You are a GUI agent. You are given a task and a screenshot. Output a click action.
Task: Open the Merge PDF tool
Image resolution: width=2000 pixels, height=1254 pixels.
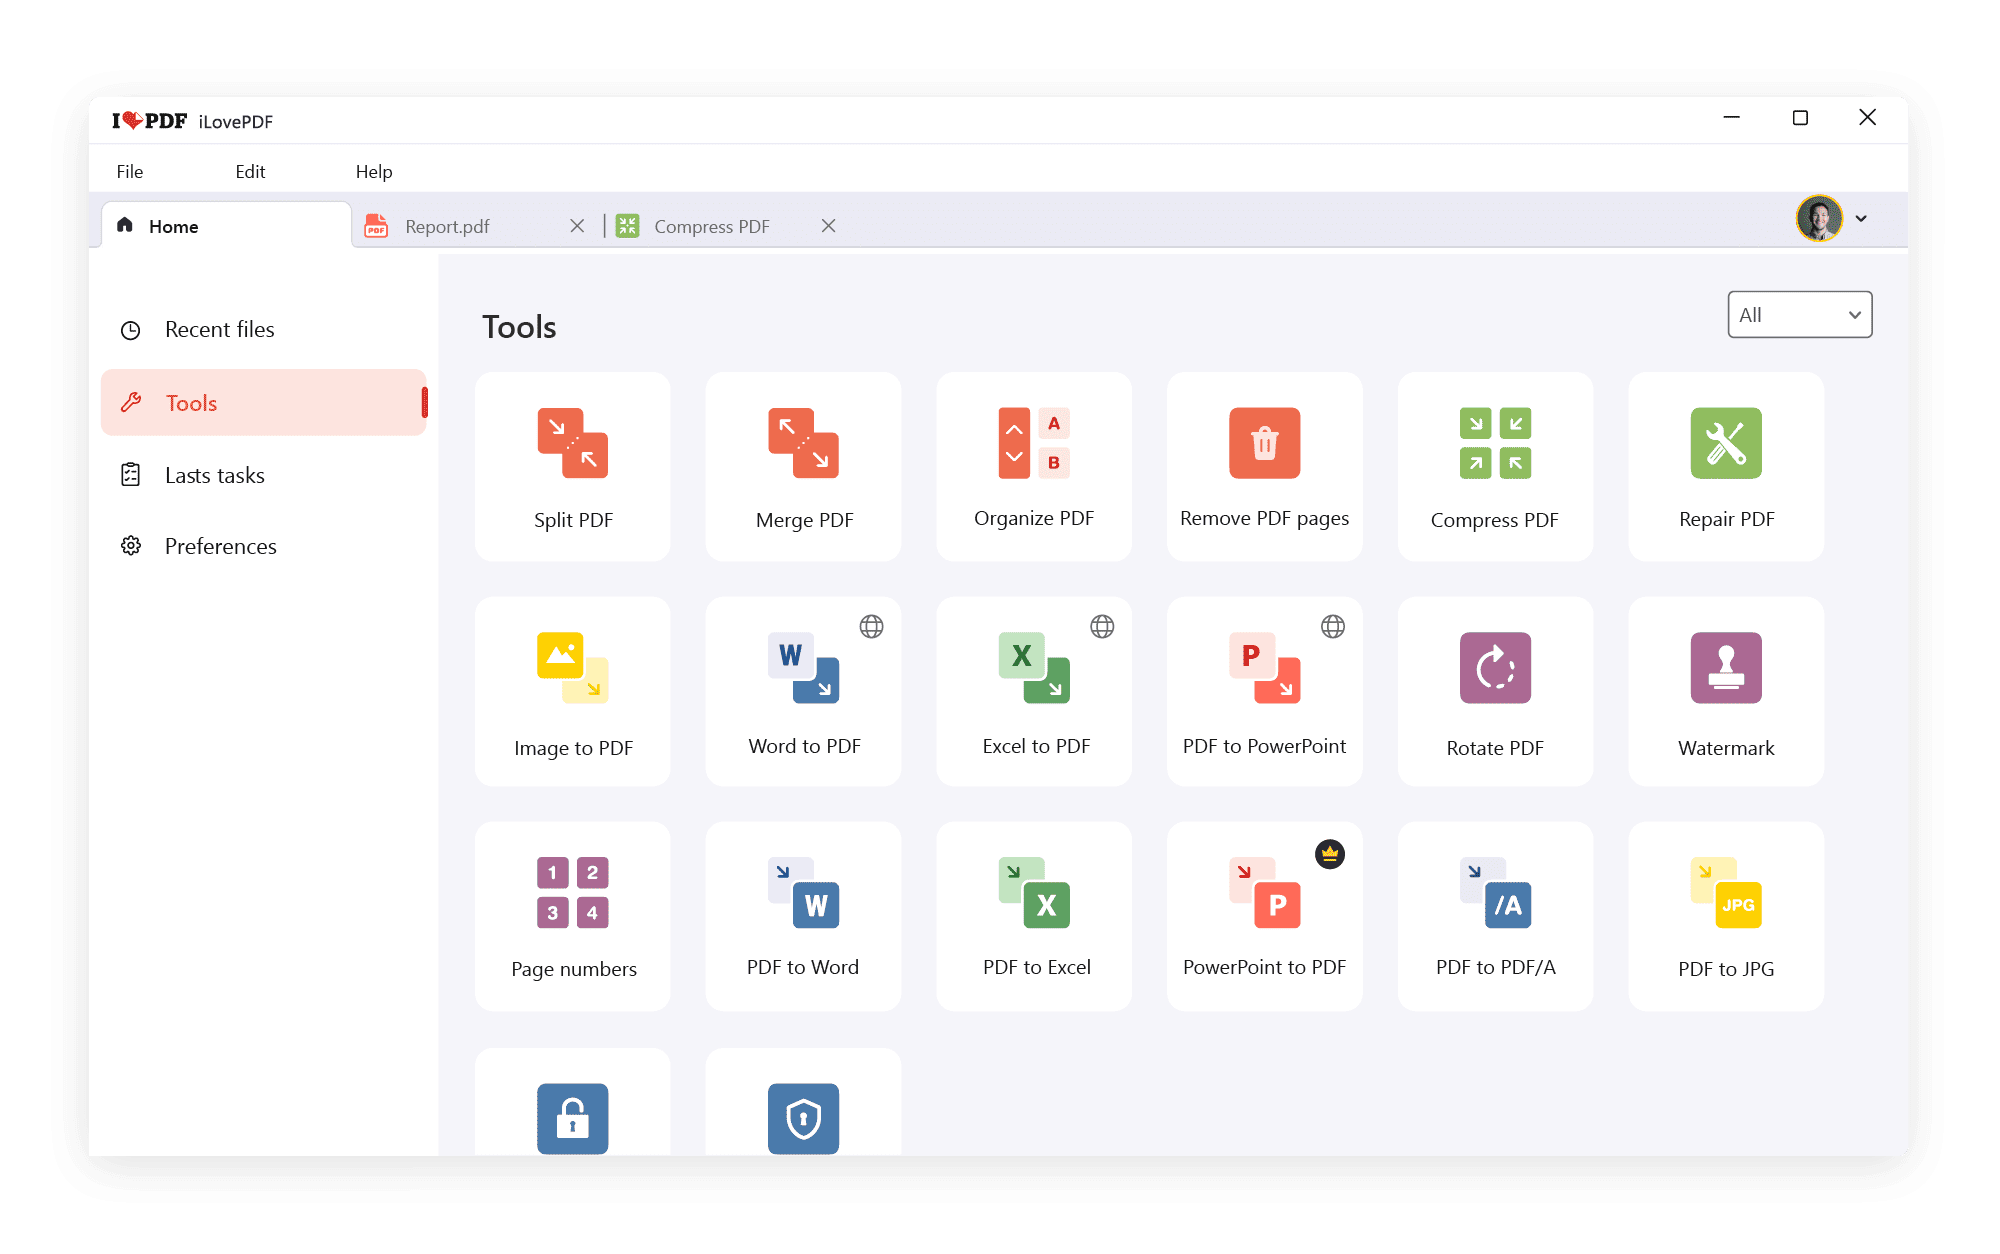(803, 466)
